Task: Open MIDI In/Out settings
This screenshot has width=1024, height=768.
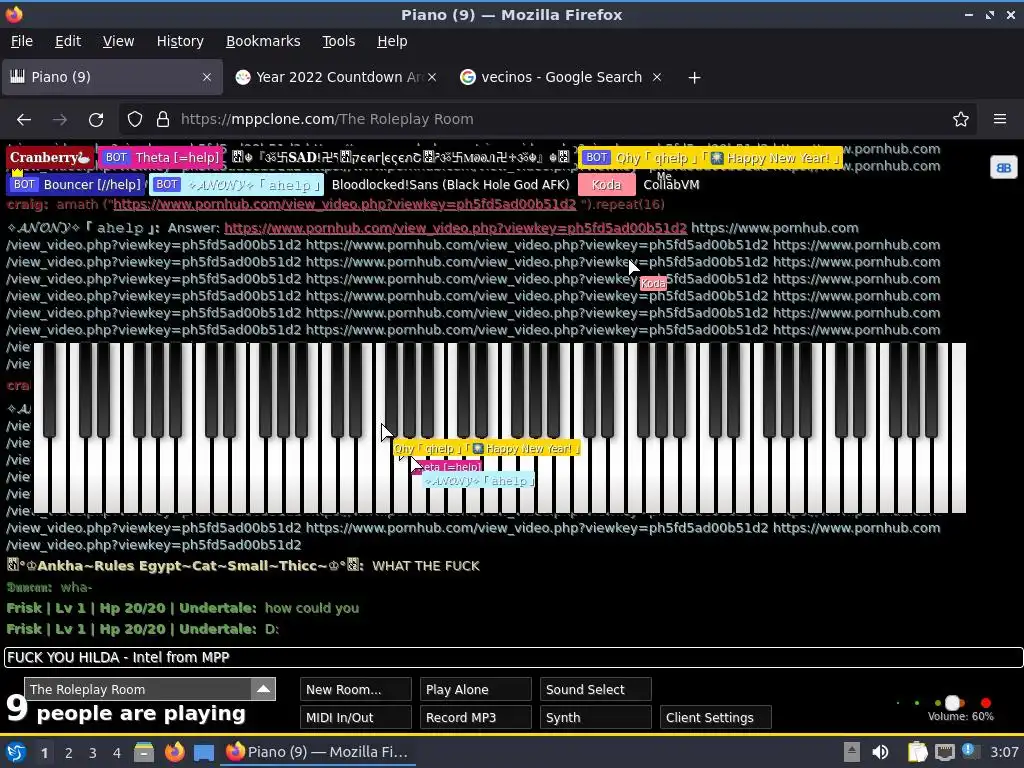Action: point(355,718)
